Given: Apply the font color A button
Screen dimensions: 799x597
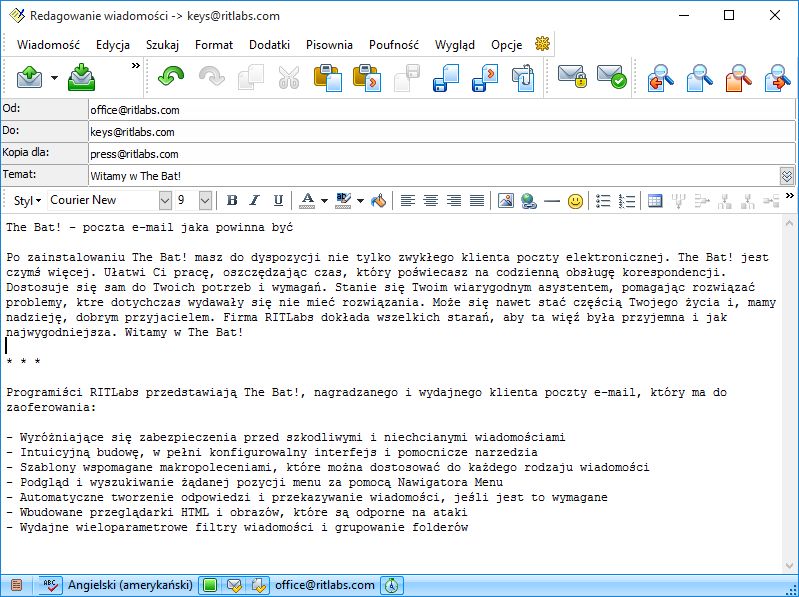Looking at the screenshot, I should [x=307, y=201].
